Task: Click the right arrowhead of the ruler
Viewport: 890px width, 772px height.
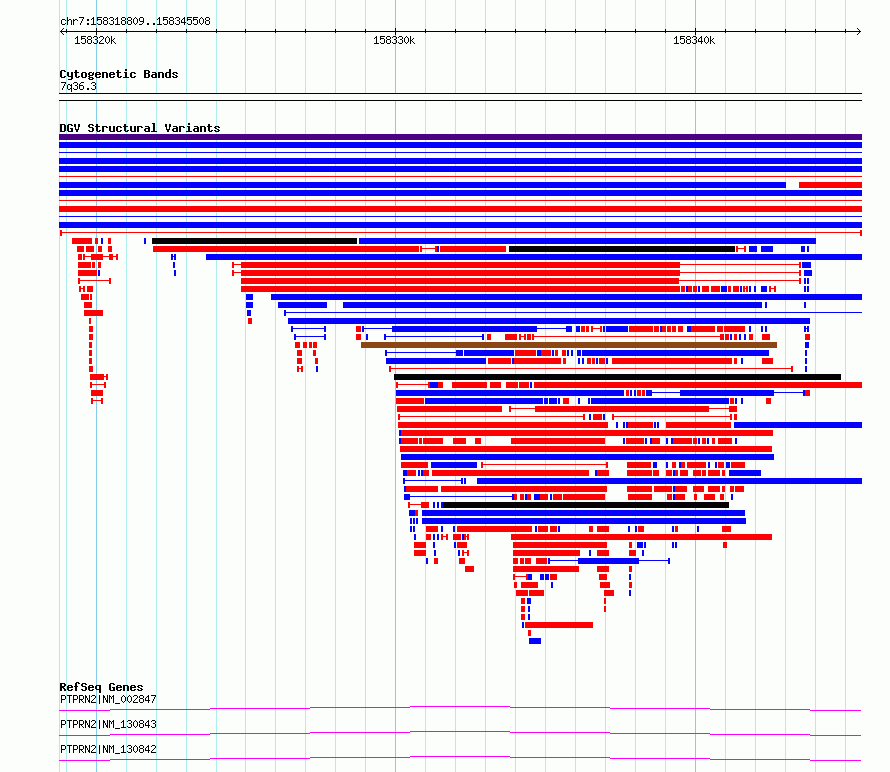Action: click(x=858, y=31)
